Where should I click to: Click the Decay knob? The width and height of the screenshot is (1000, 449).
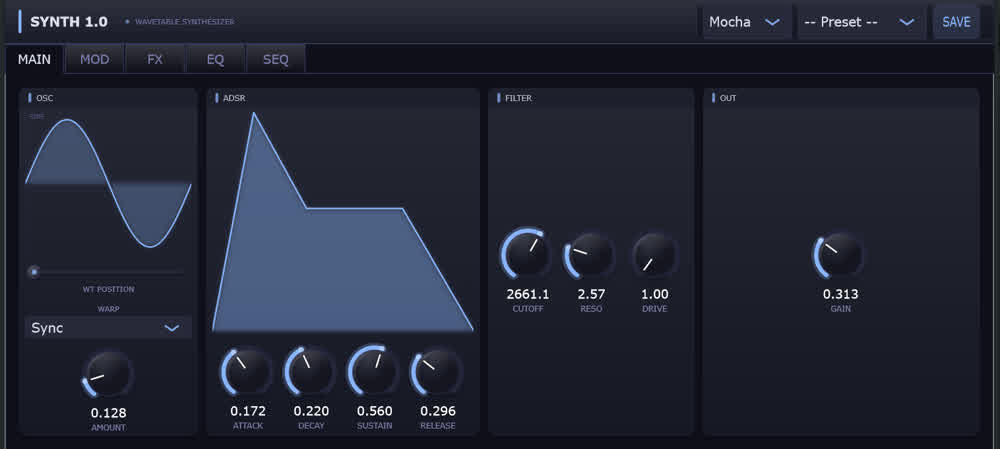[309, 371]
